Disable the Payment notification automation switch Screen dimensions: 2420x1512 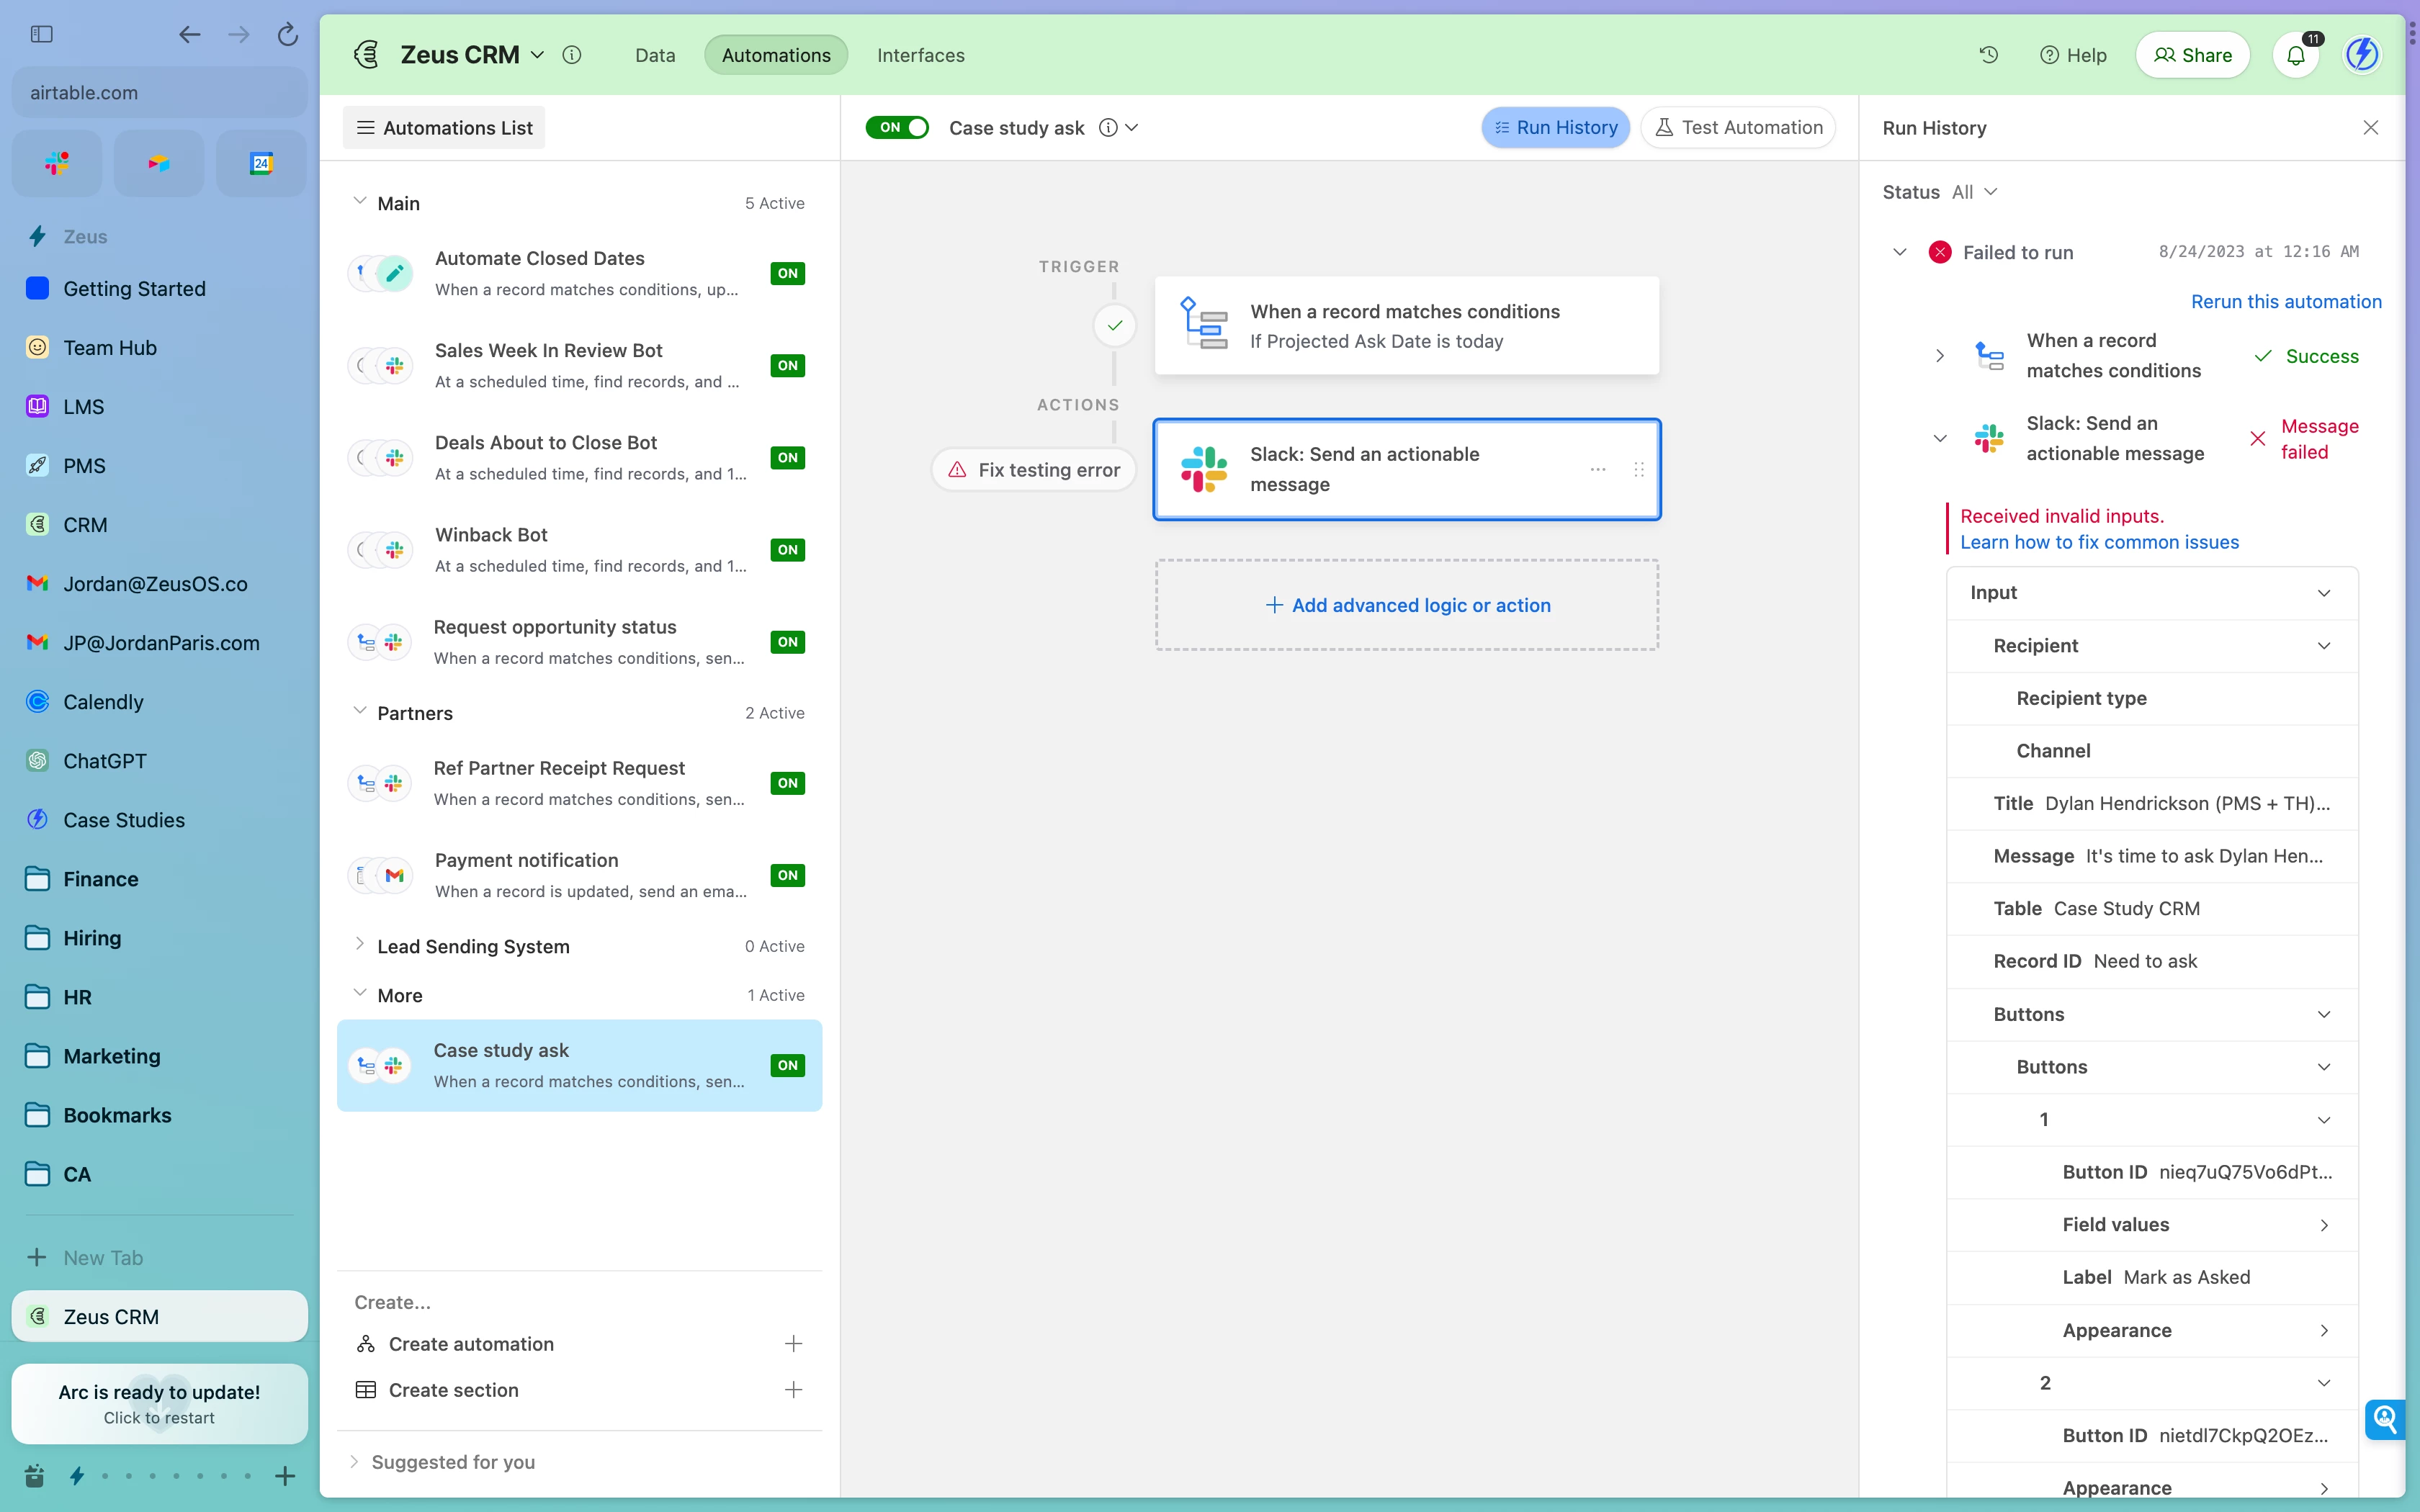click(787, 875)
